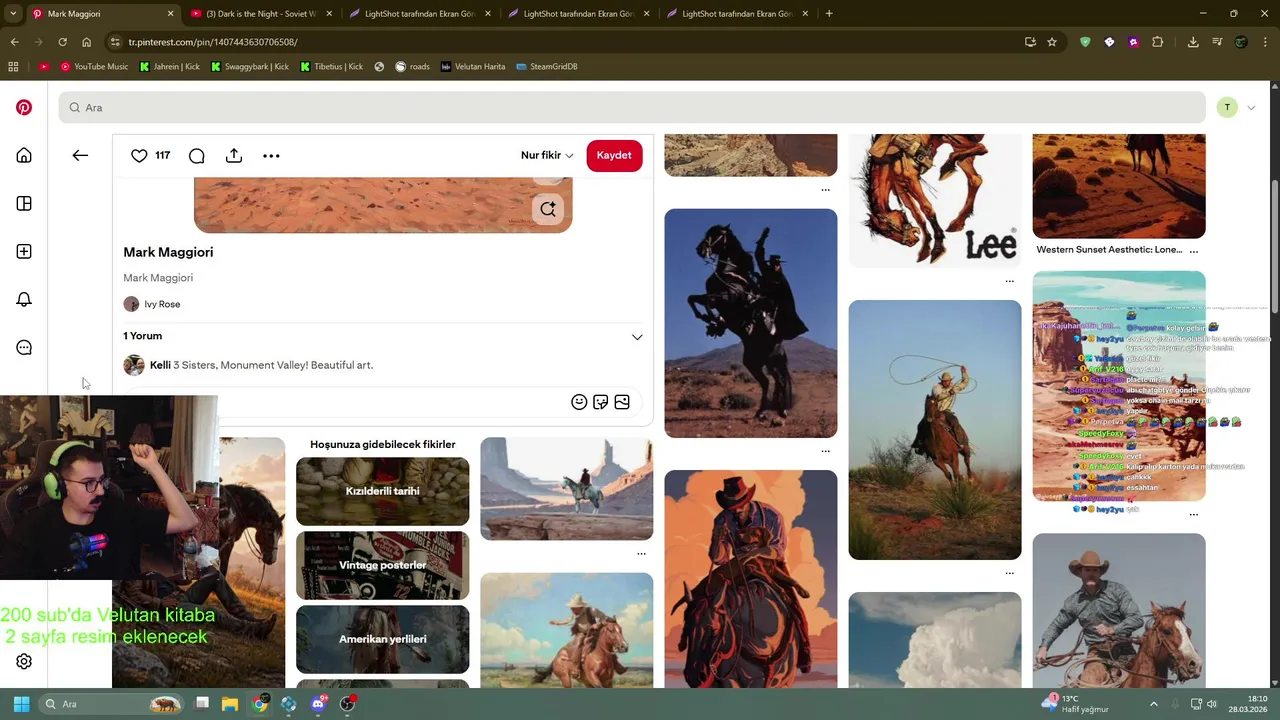The height and width of the screenshot is (720, 1280).
Task: Click the red Kaydet button
Action: point(614,155)
